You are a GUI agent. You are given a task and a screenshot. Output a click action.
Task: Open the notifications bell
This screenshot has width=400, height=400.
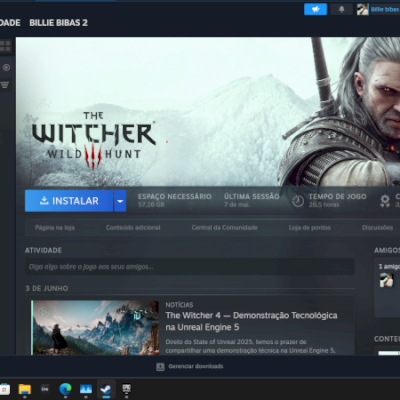[341, 9]
